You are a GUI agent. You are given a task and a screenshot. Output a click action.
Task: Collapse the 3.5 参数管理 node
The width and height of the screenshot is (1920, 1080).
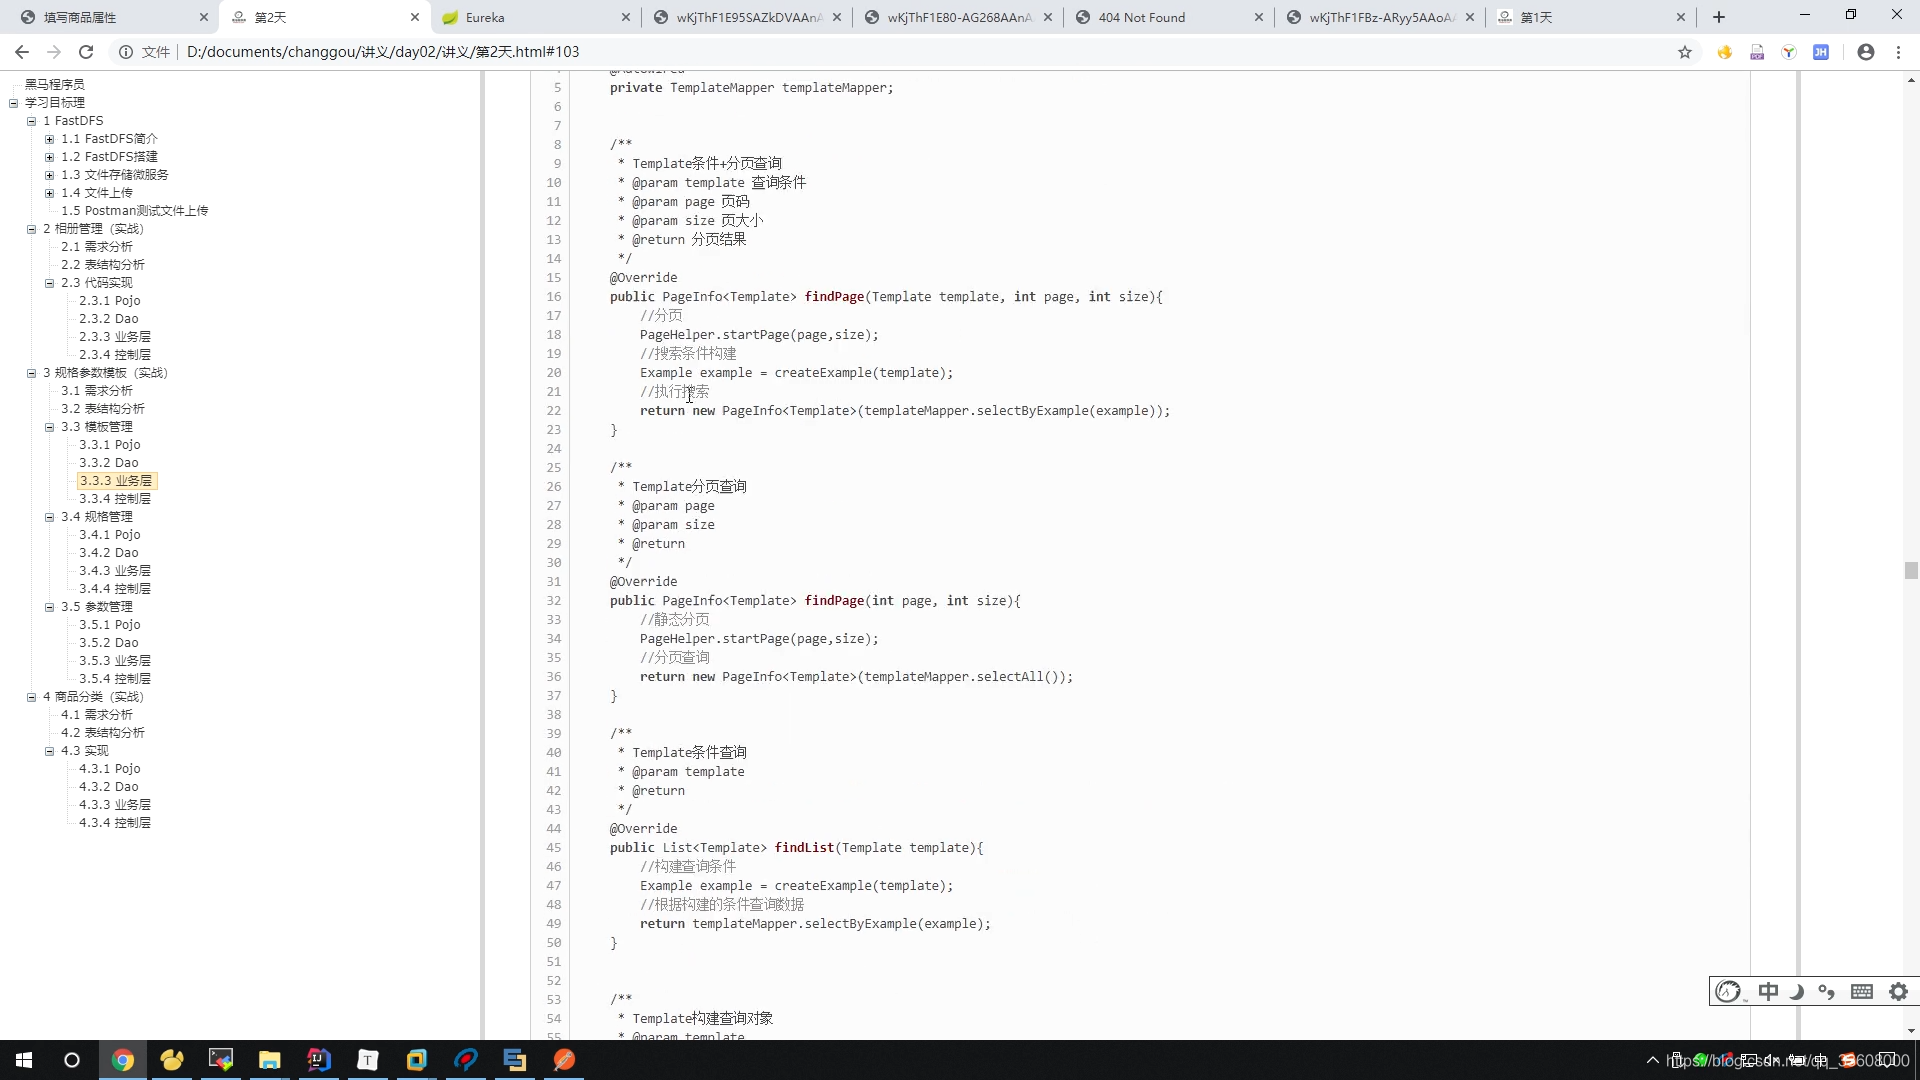coord(49,607)
